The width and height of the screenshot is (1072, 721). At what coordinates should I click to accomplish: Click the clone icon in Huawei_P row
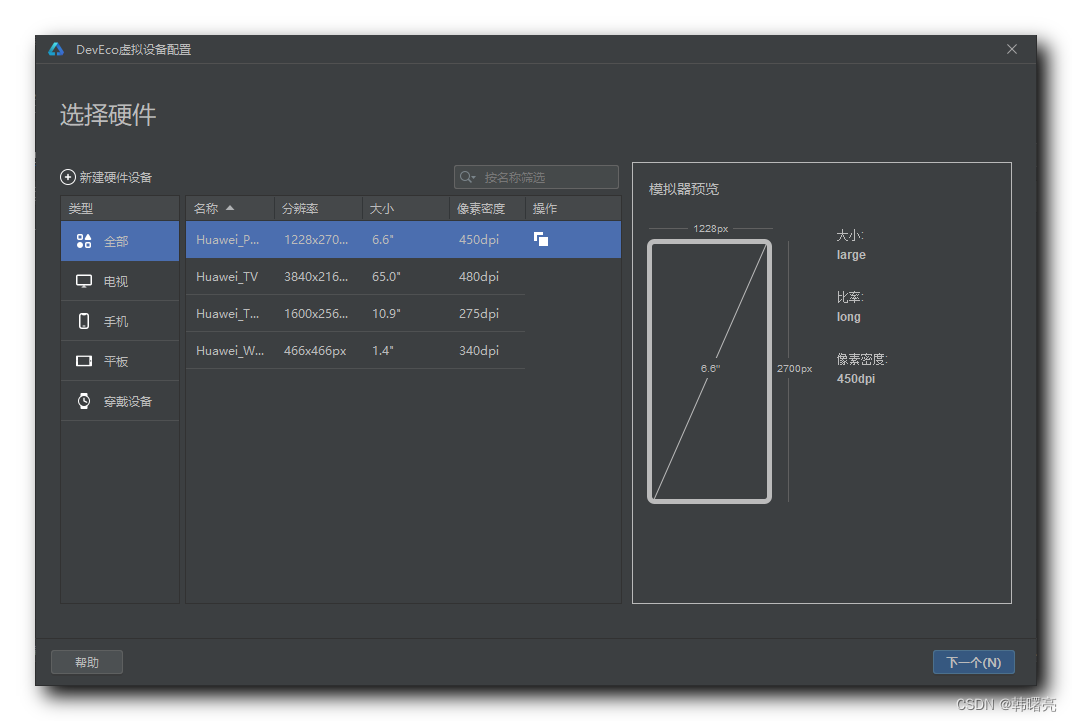click(541, 239)
